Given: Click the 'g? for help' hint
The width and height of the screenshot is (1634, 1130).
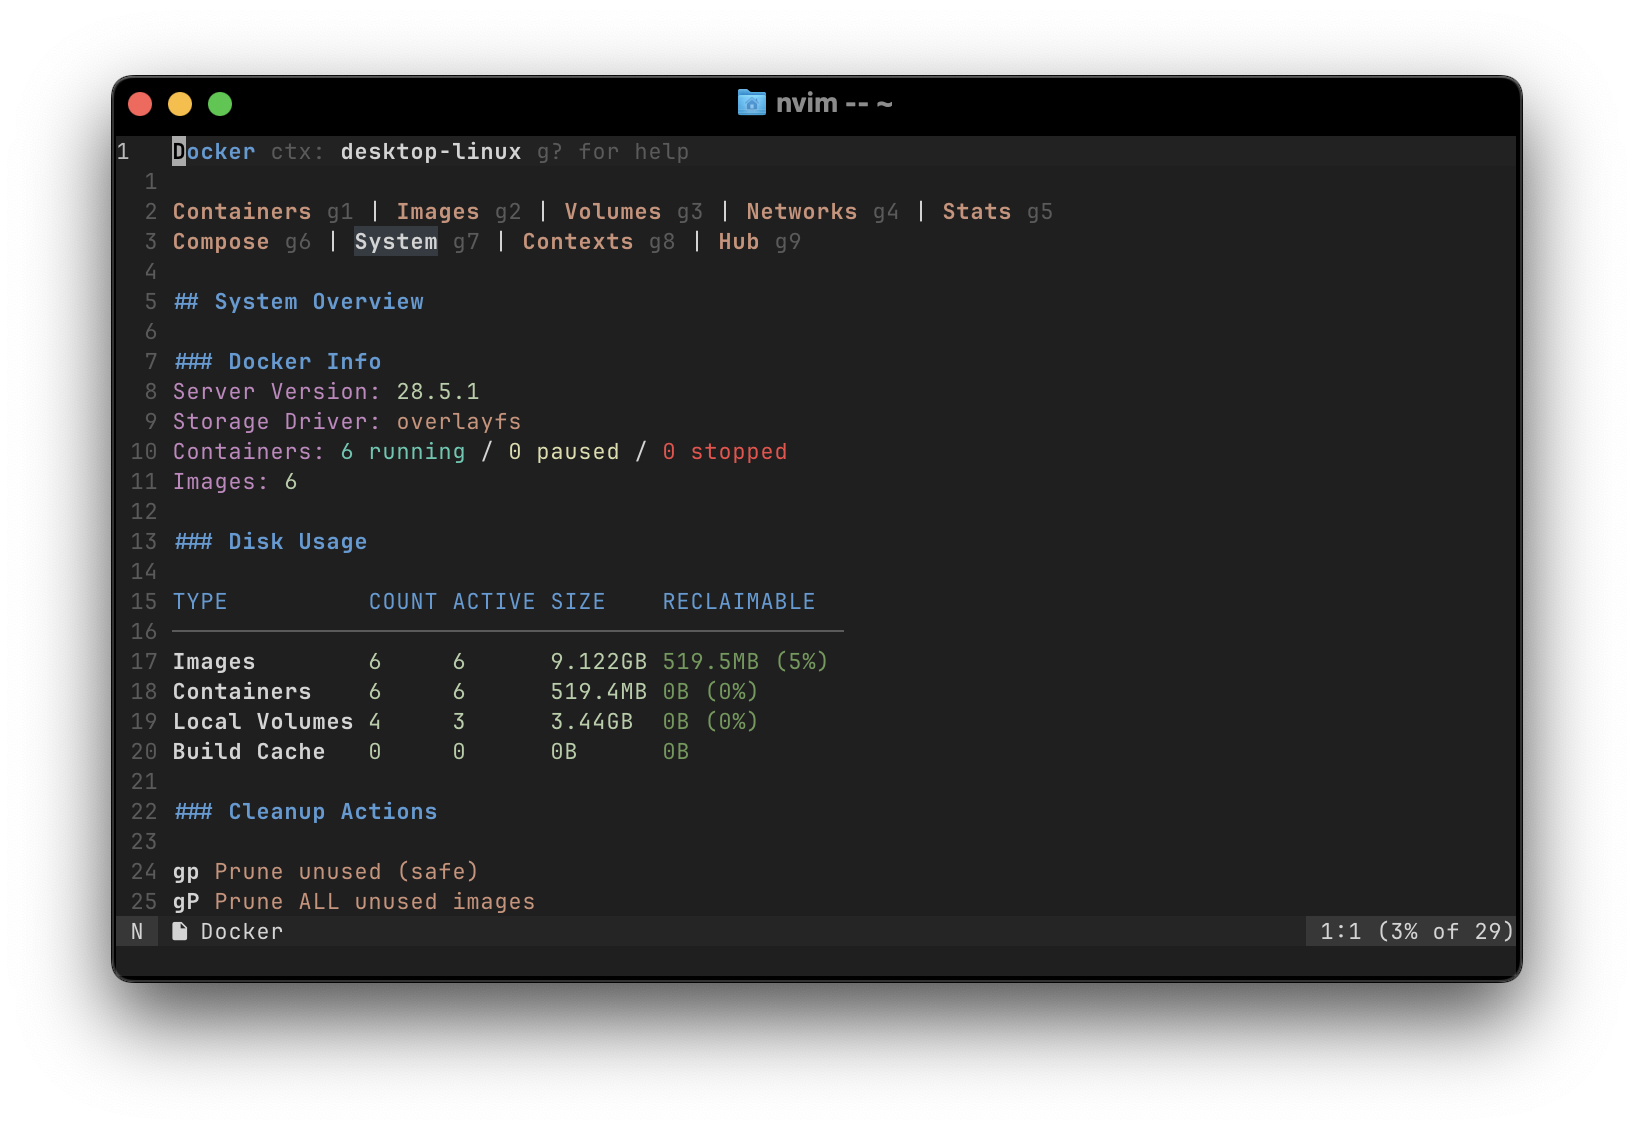Looking at the screenshot, I should pos(613,152).
